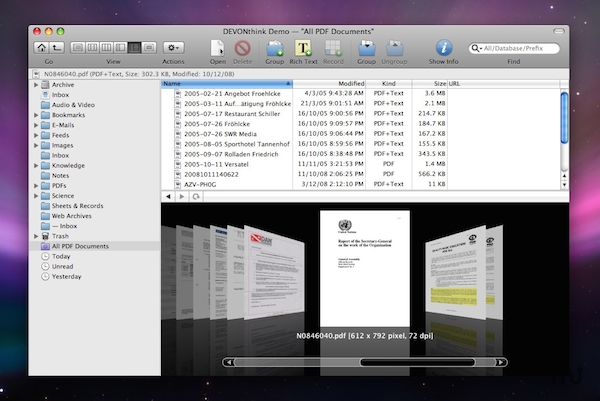
Task: Expand the Science group triangle
Action: 37,197
